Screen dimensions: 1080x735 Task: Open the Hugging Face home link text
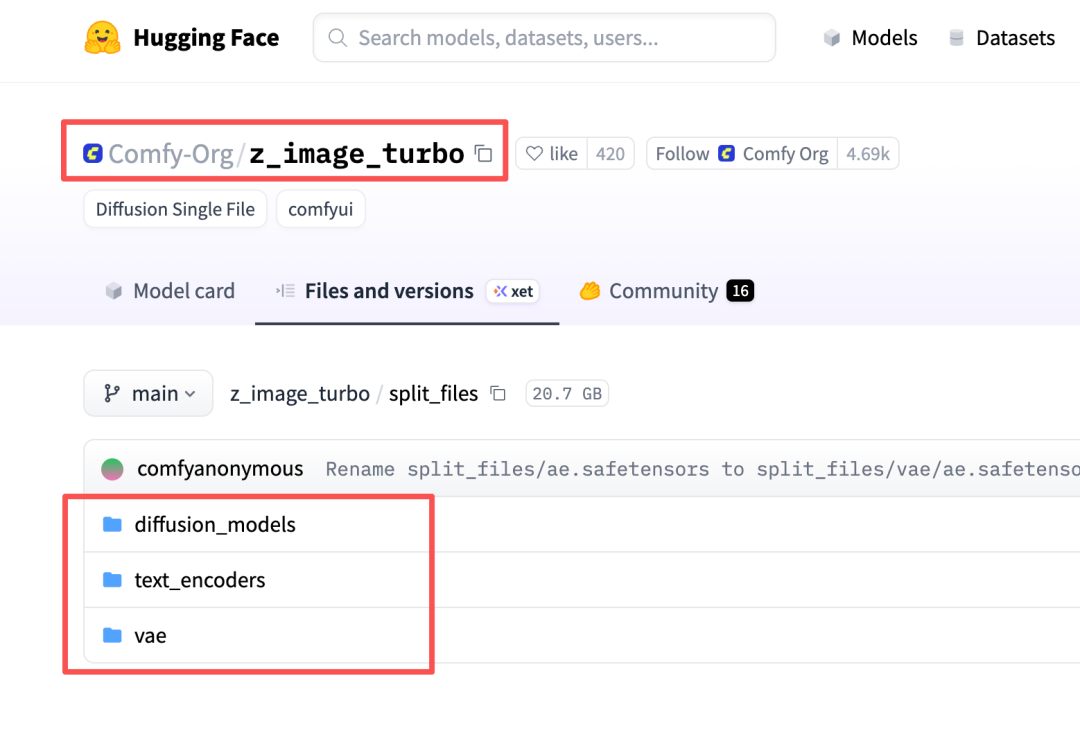tap(206, 38)
